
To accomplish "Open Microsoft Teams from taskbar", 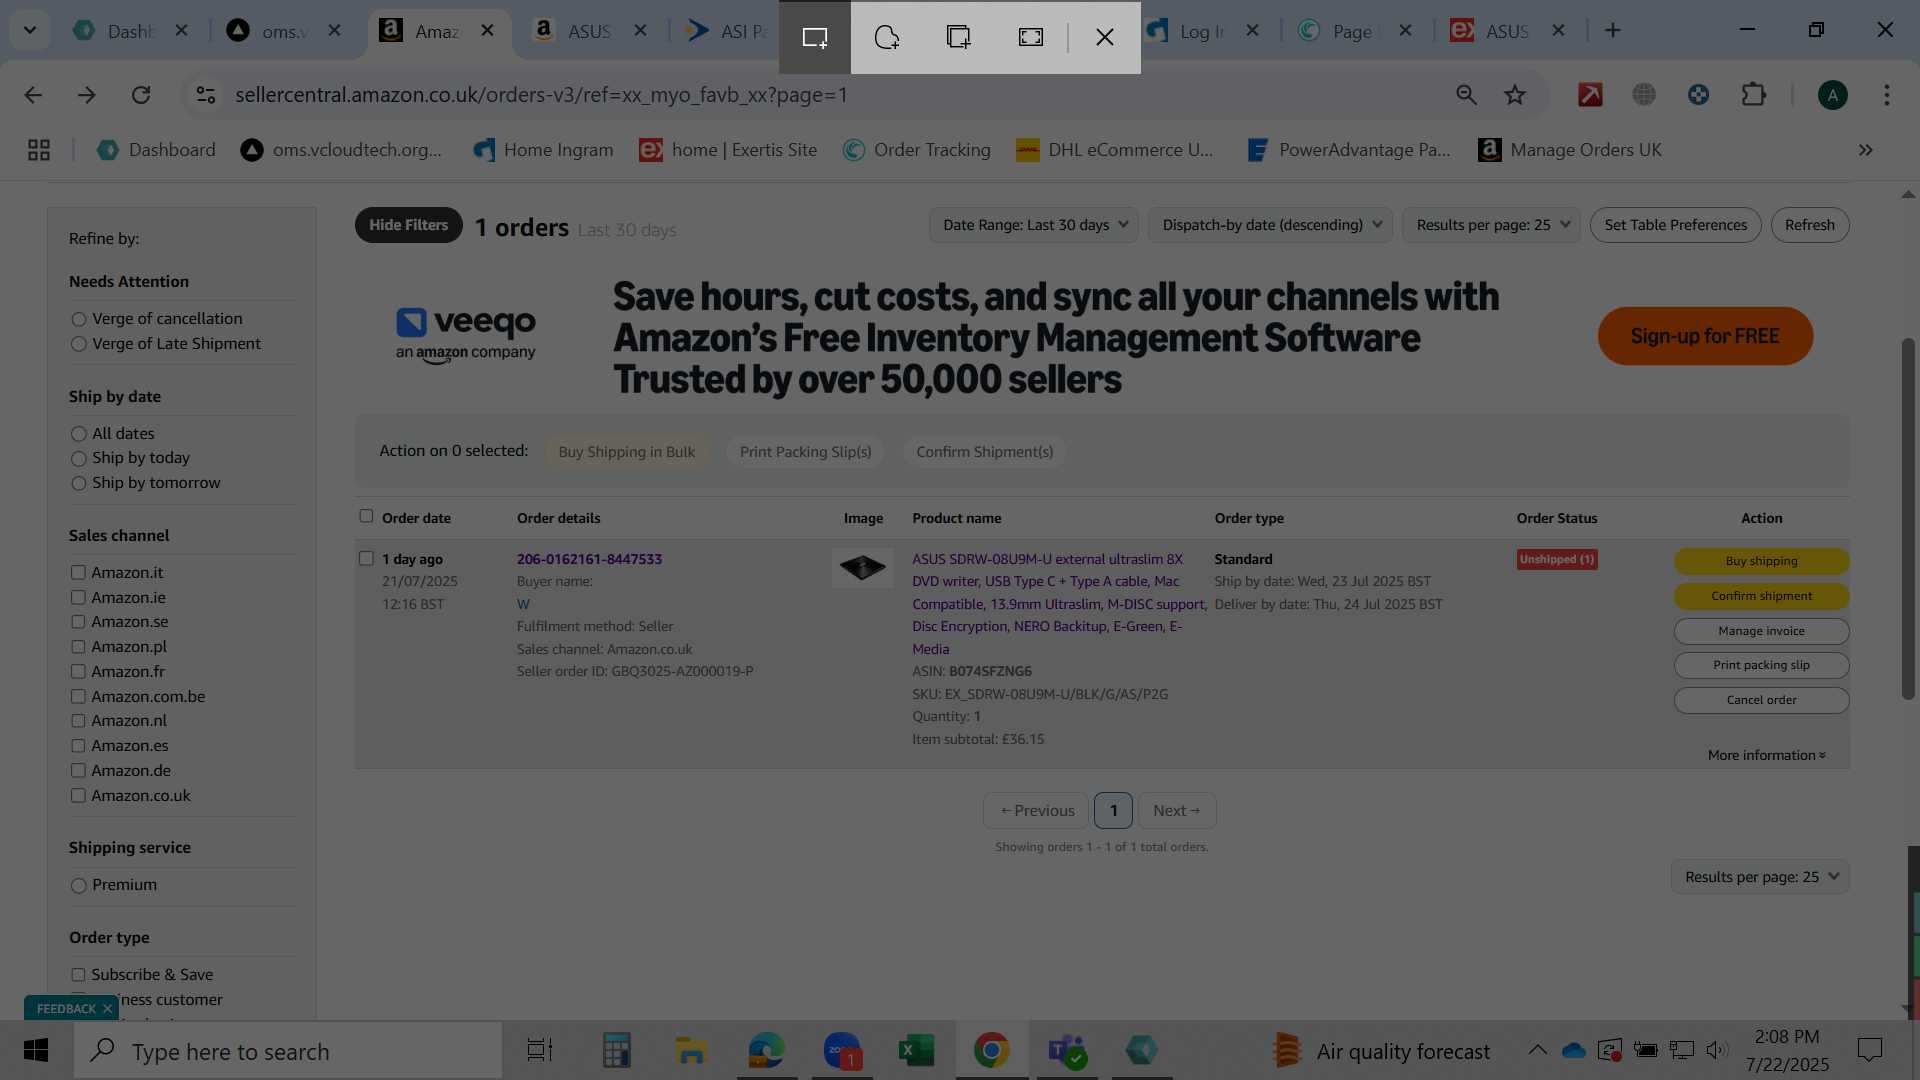I will [x=1067, y=1051].
